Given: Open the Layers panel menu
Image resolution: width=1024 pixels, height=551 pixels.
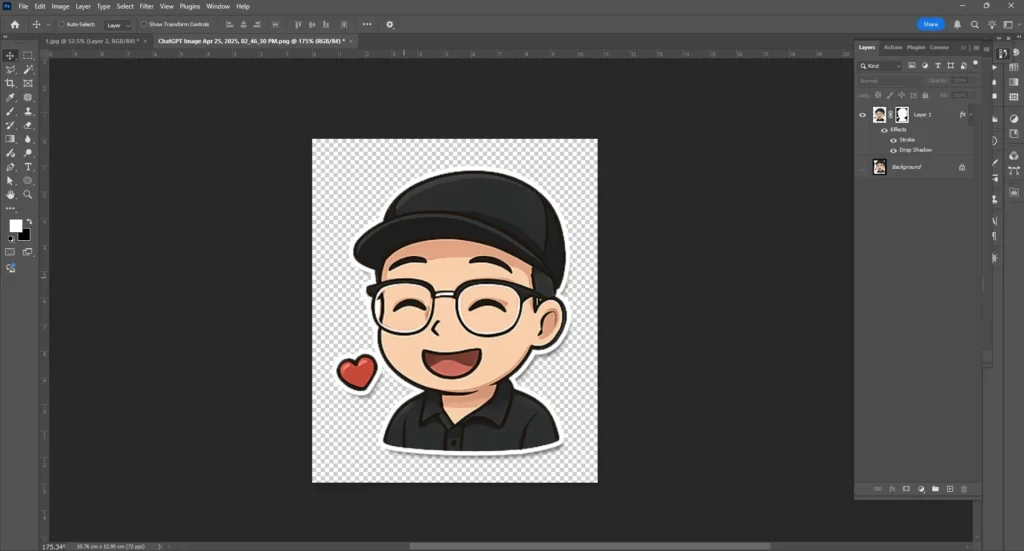Looking at the screenshot, I should coord(976,48).
